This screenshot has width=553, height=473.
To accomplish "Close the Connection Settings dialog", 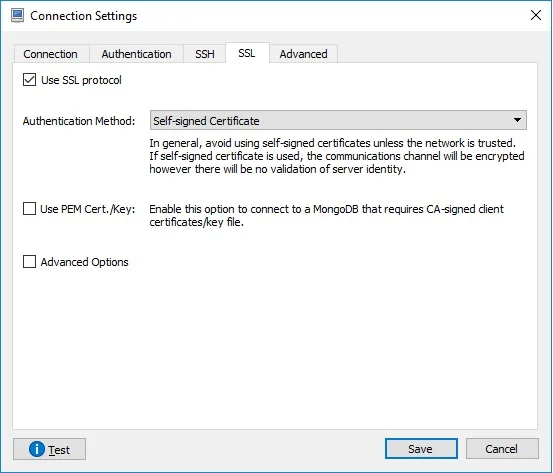I will pos(536,15).
